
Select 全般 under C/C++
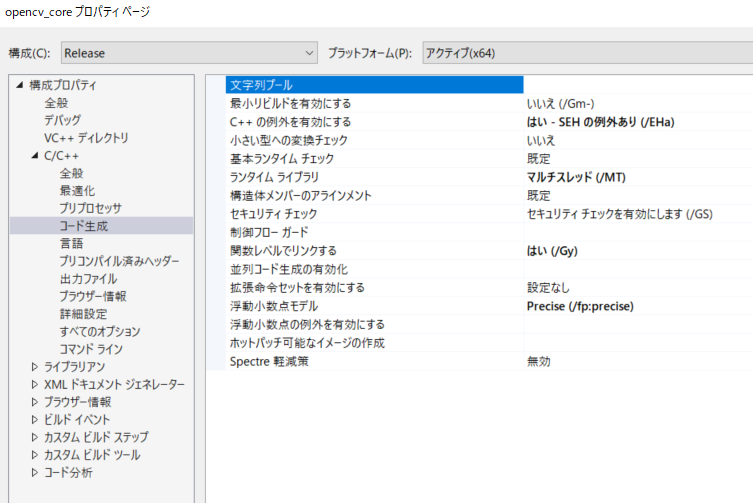click(72, 173)
